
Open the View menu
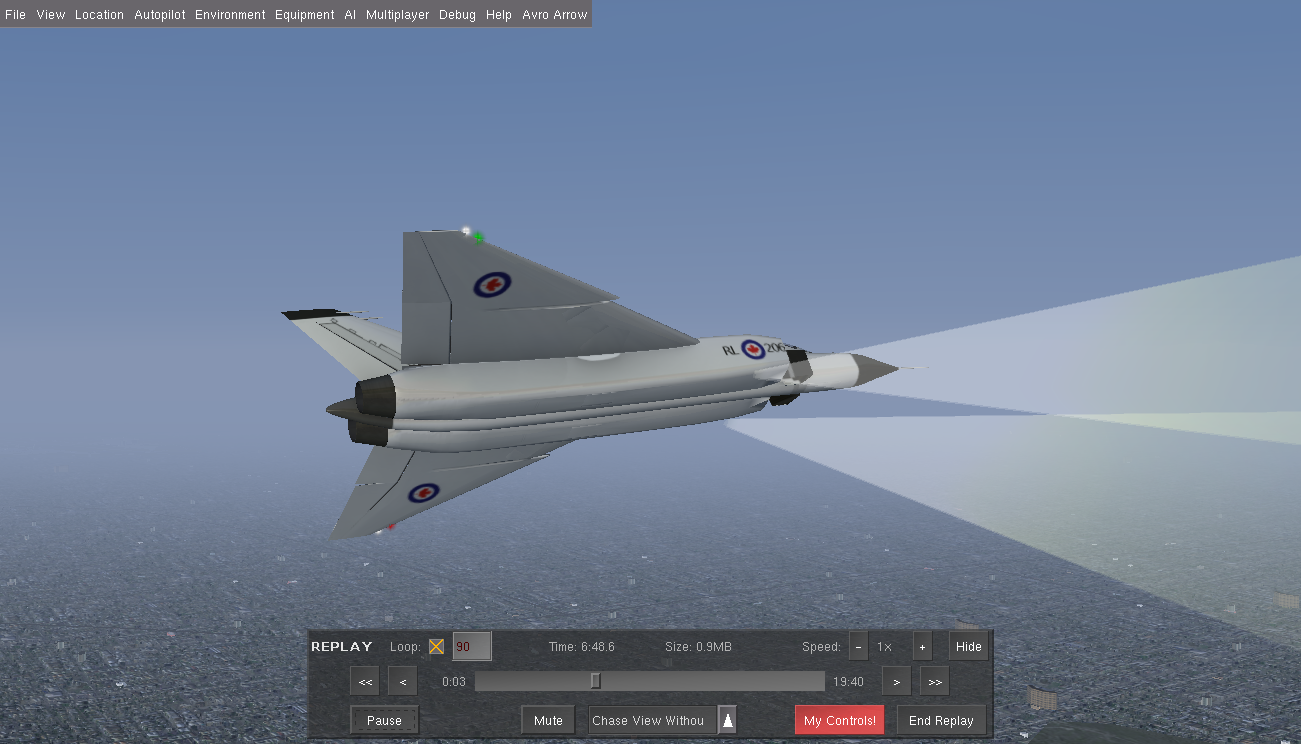51,15
